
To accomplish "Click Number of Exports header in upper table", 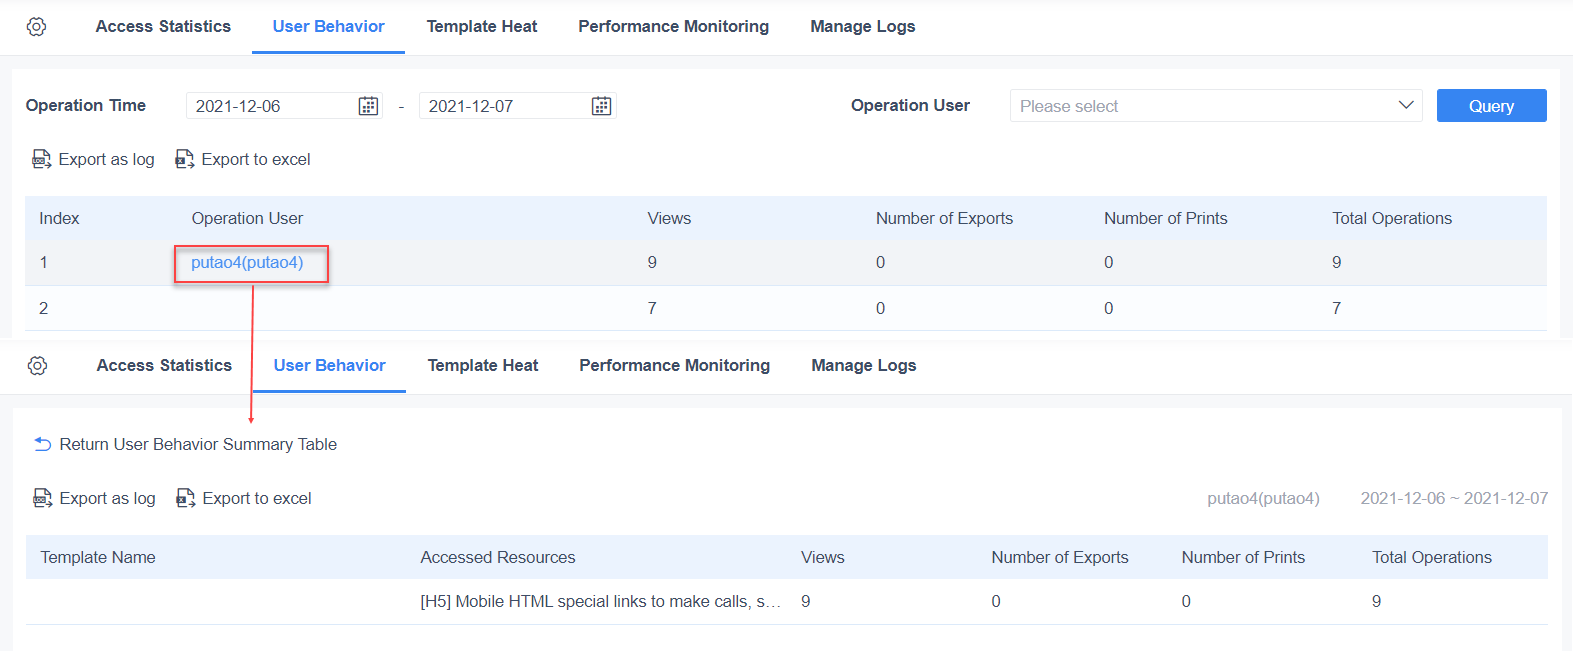I will click(944, 218).
